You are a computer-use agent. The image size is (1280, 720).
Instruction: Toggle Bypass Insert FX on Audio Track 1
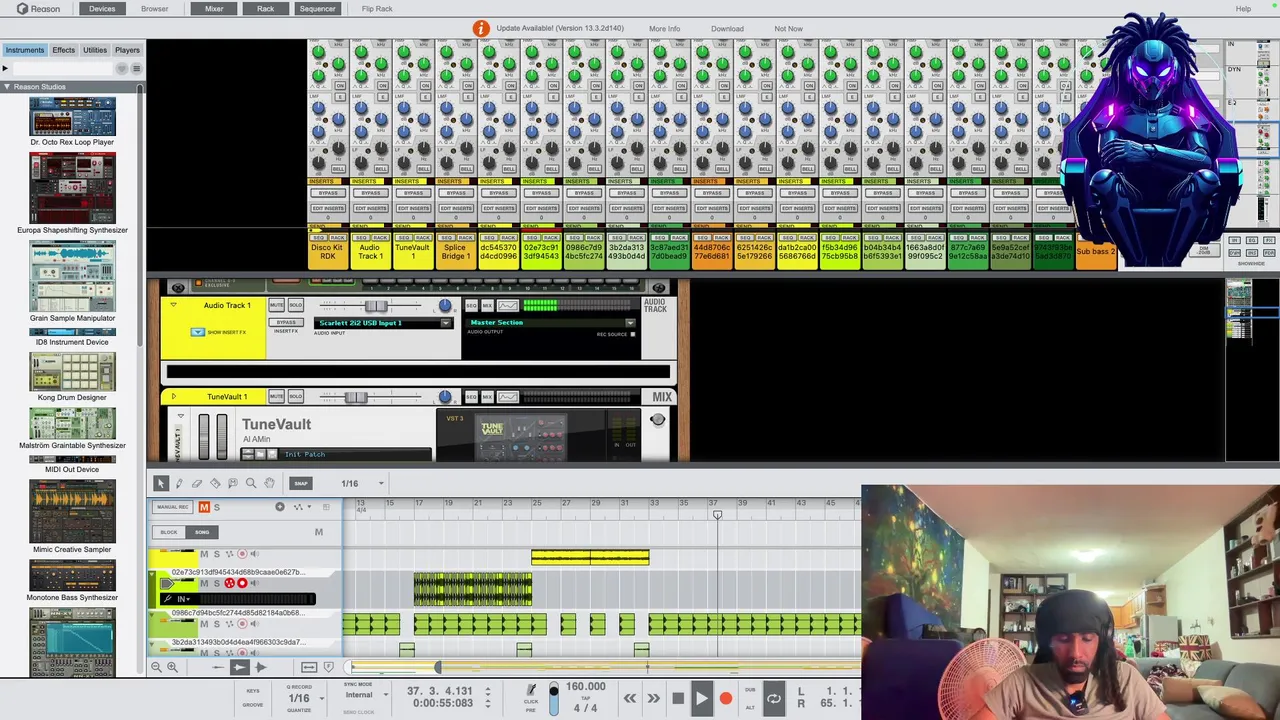(286, 323)
